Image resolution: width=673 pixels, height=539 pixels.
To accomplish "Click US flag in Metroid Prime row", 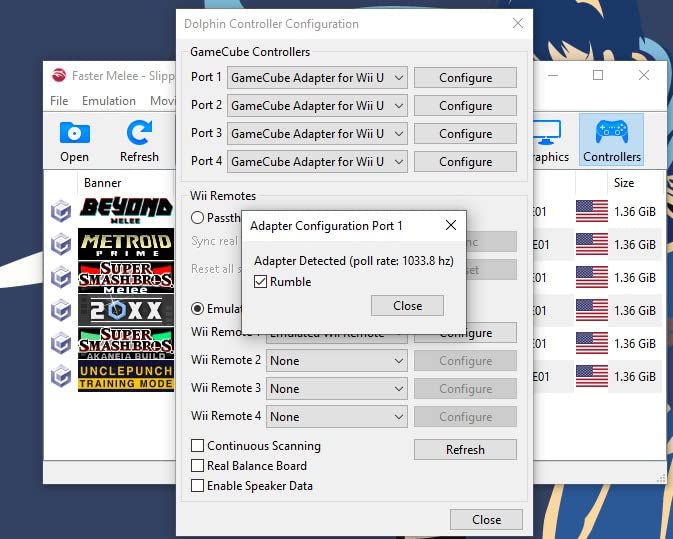I will pyautogui.click(x=591, y=244).
